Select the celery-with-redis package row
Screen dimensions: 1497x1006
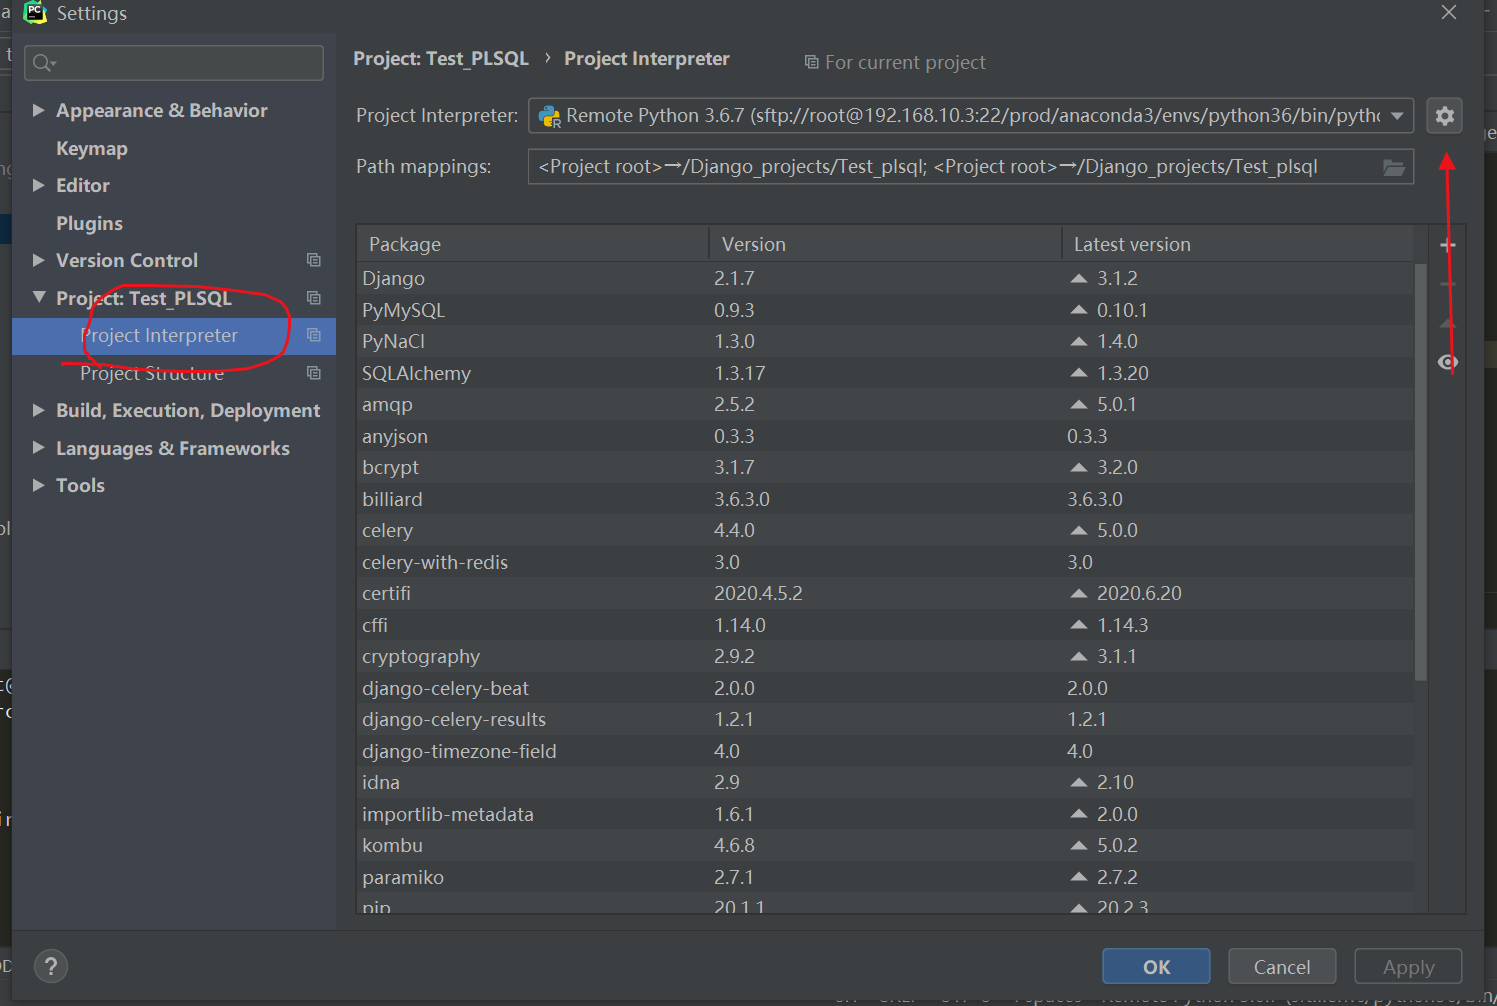(x=885, y=562)
